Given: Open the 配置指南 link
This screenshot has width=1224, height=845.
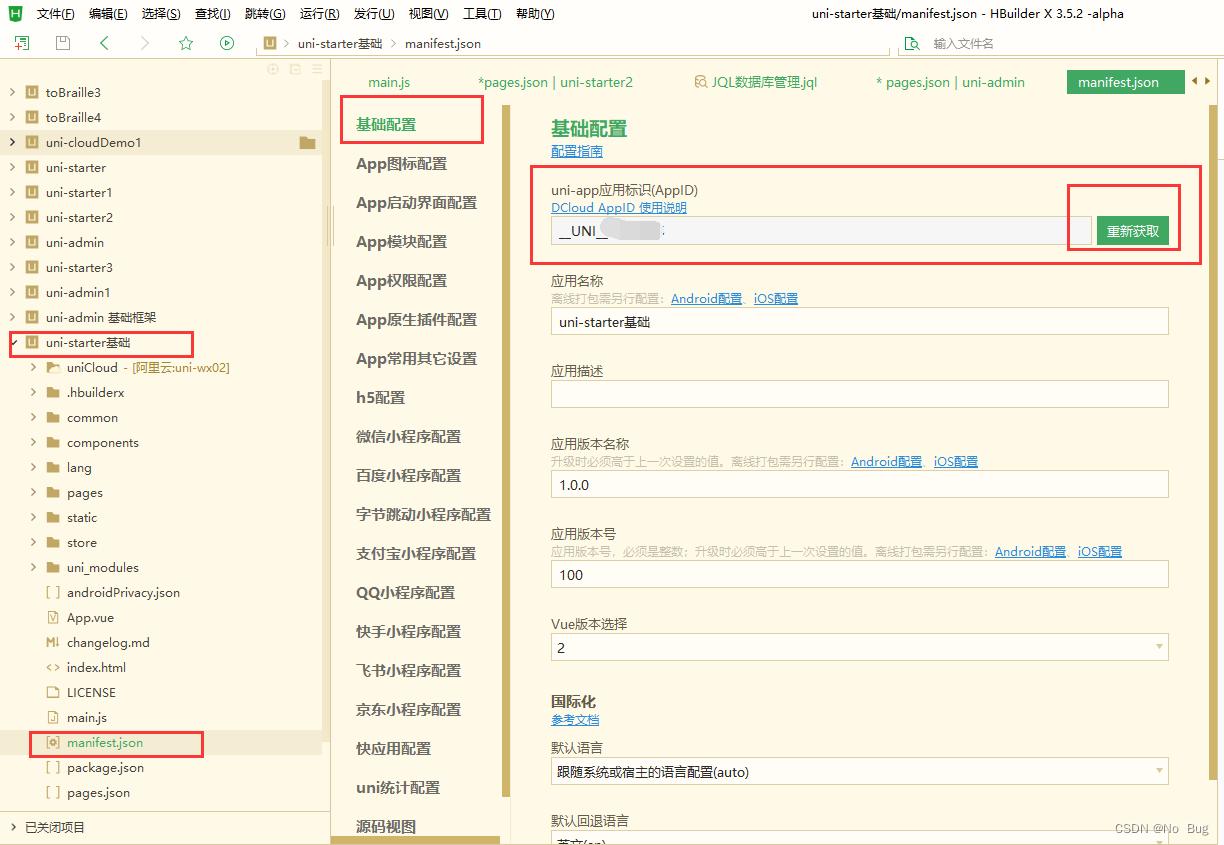Looking at the screenshot, I should [x=577, y=152].
